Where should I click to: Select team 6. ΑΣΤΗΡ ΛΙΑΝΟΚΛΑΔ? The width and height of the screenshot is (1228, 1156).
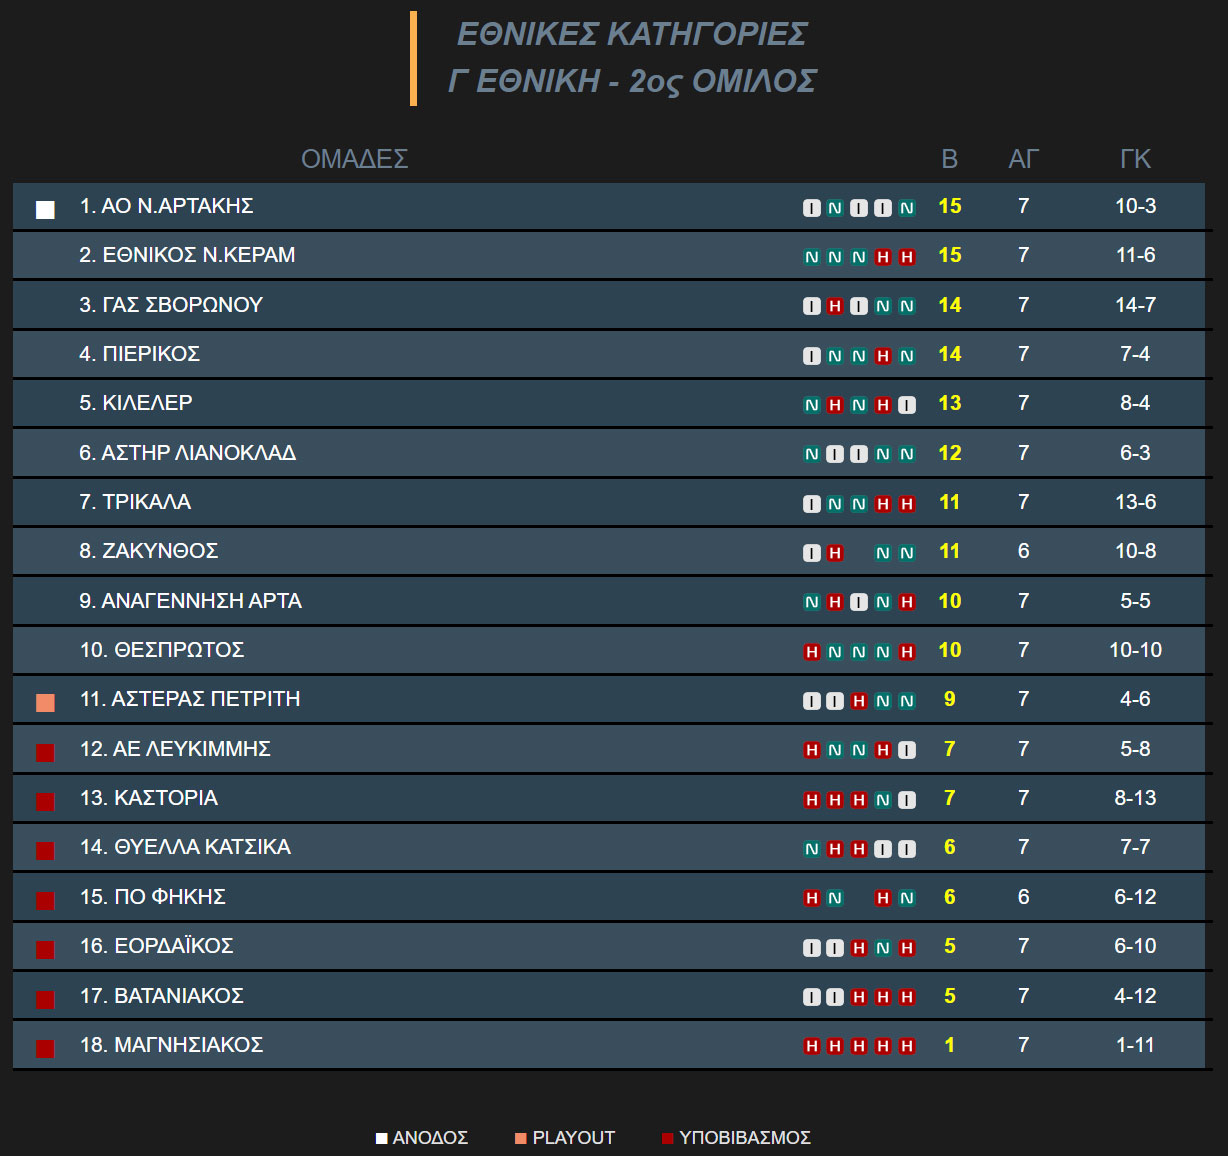tap(188, 453)
